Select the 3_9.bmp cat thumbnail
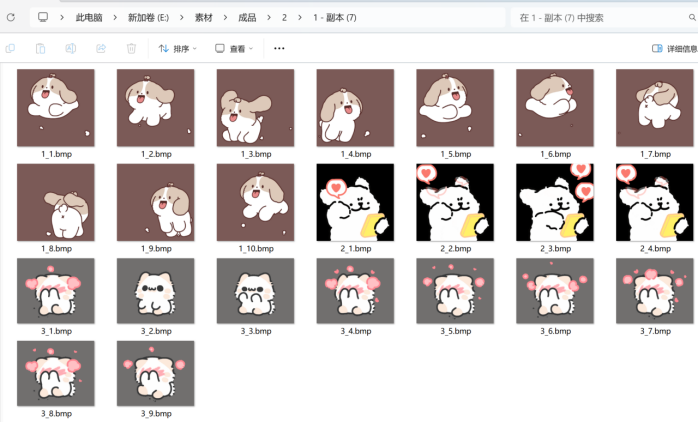 (155, 373)
